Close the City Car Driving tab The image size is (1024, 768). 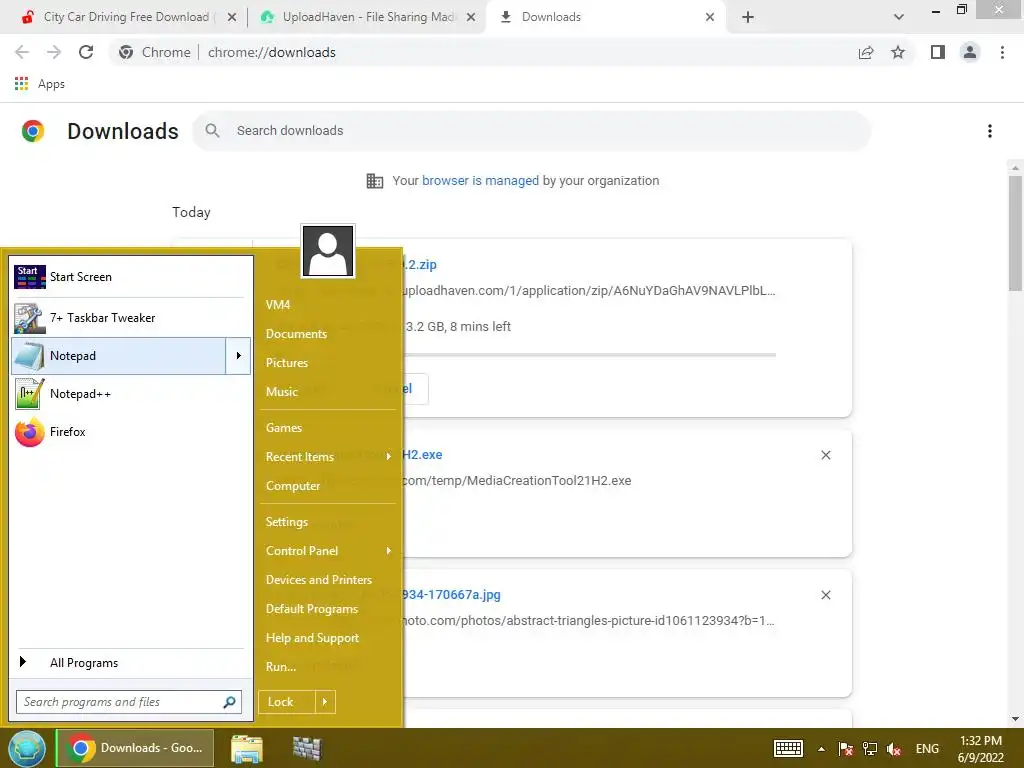pos(232,17)
